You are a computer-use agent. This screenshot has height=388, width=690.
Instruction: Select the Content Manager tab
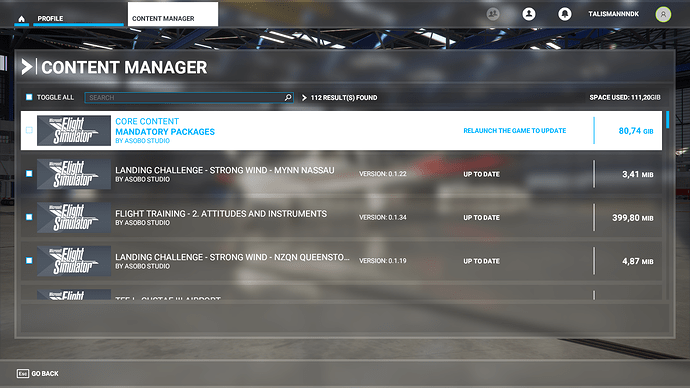172,15
